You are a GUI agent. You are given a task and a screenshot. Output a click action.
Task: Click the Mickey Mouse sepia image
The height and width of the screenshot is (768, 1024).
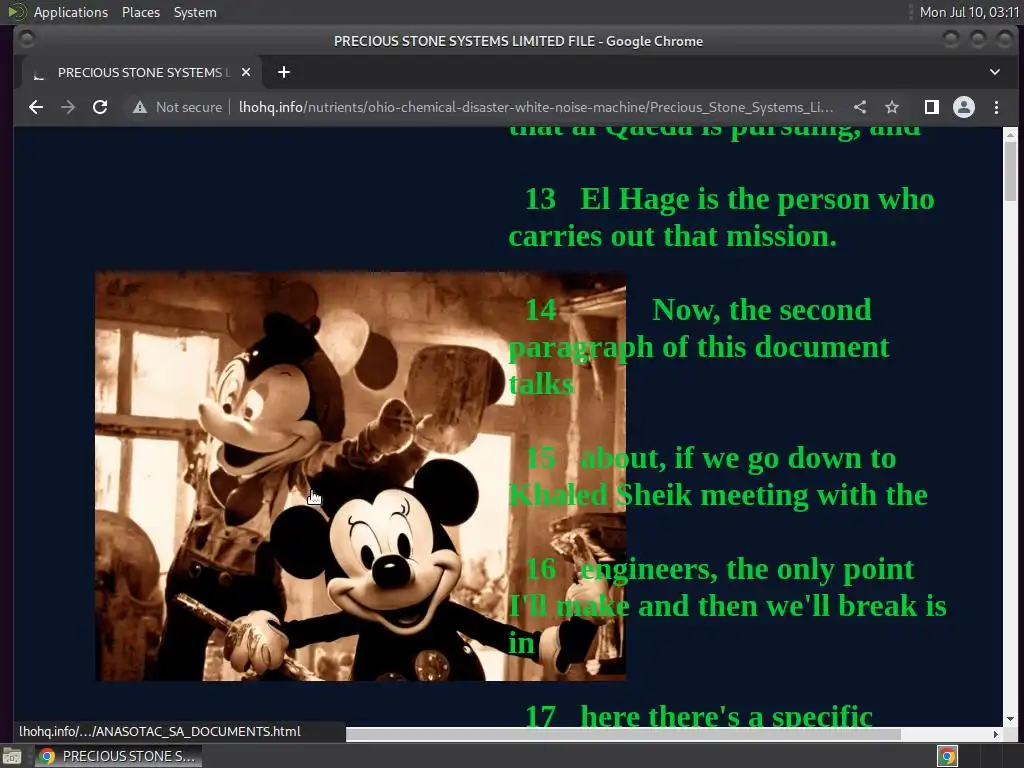[x=360, y=476]
